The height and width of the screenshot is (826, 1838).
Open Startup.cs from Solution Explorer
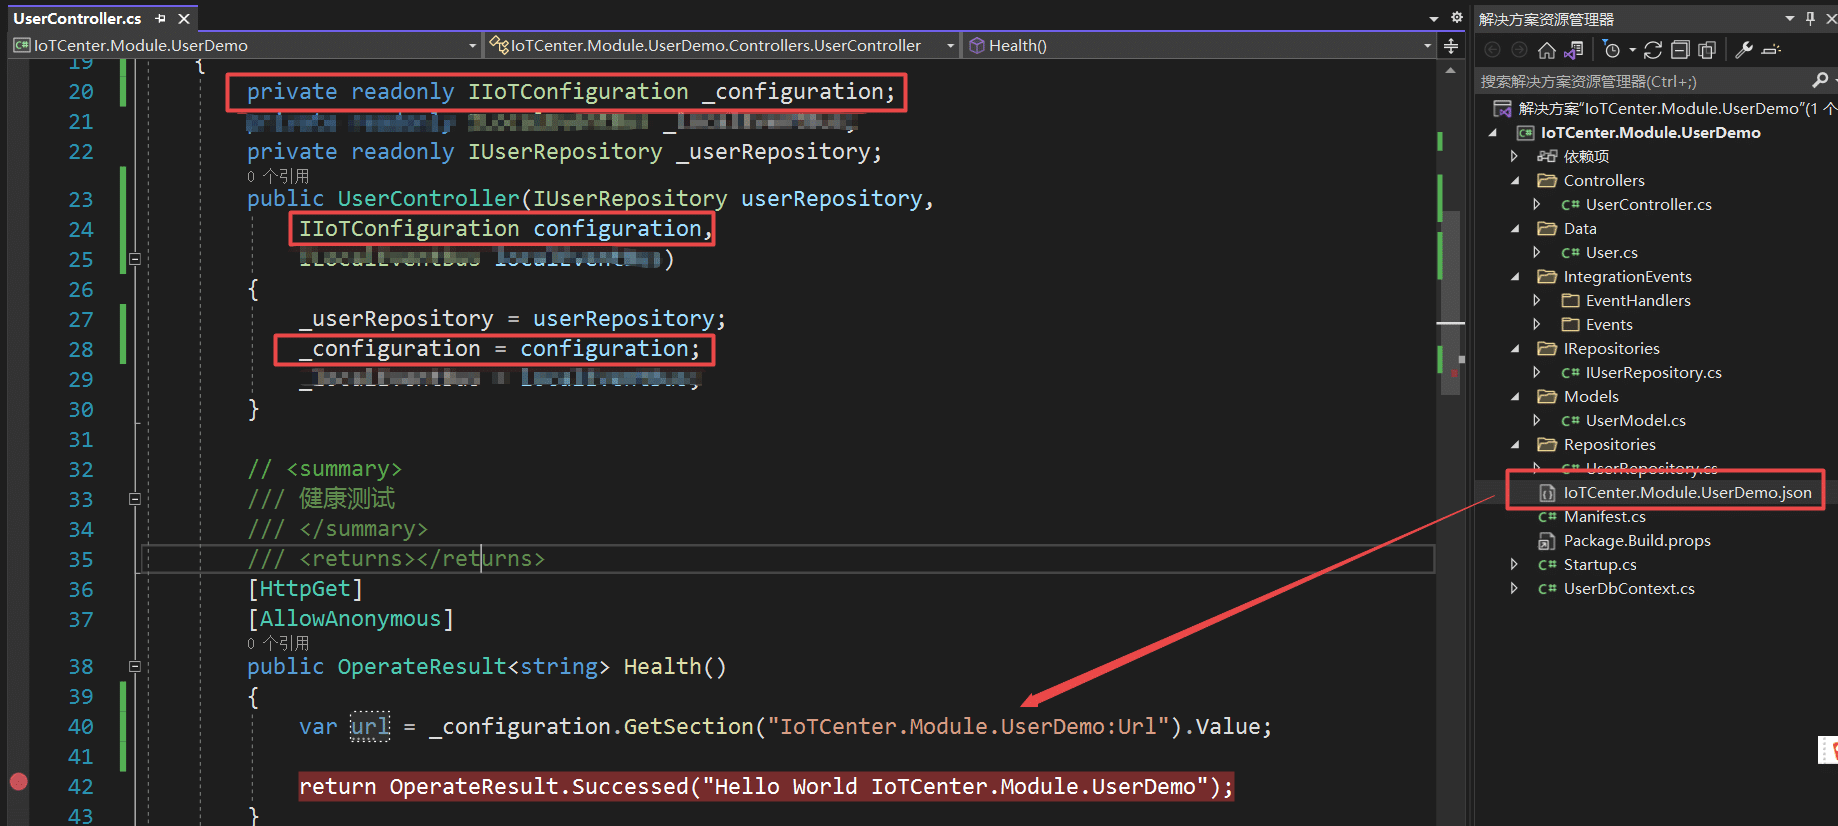1600,565
